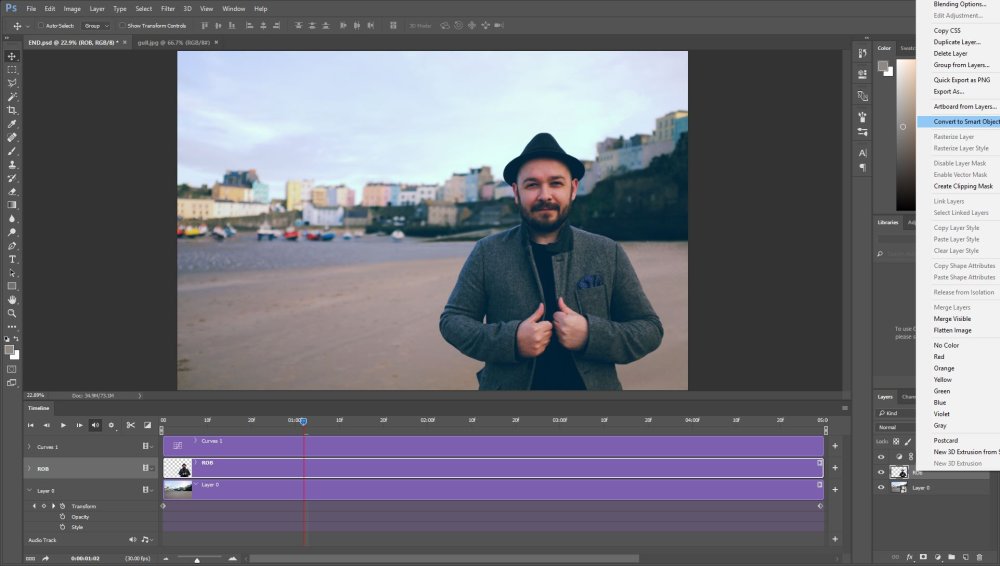1000x566 pixels.
Task: Open timeline settings gear
Action: click(112, 425)
